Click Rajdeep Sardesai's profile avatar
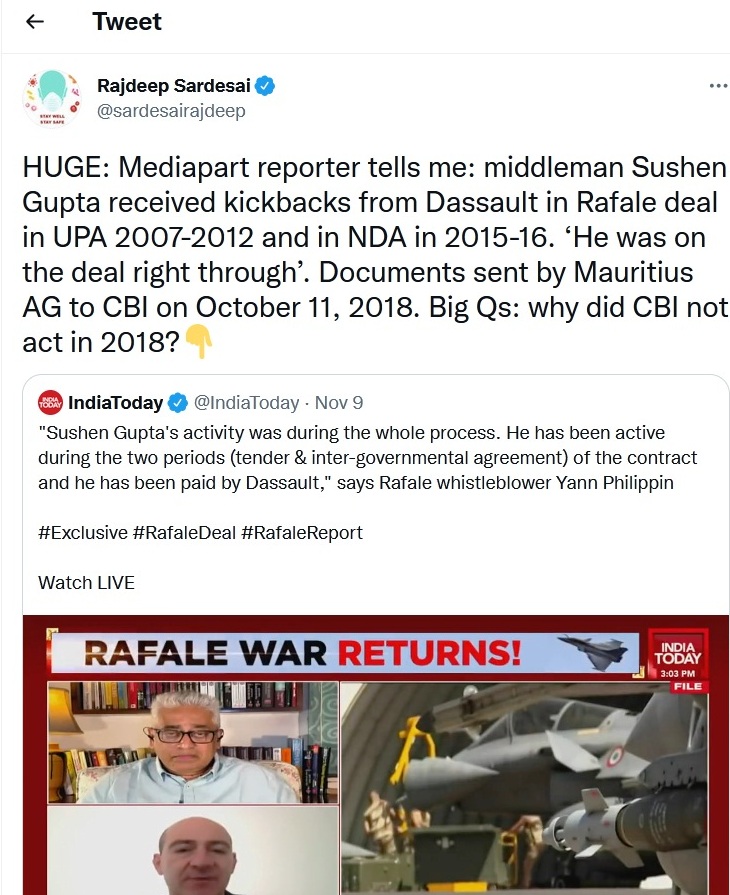This screenshot has width=730, height=895. point(52,98)
